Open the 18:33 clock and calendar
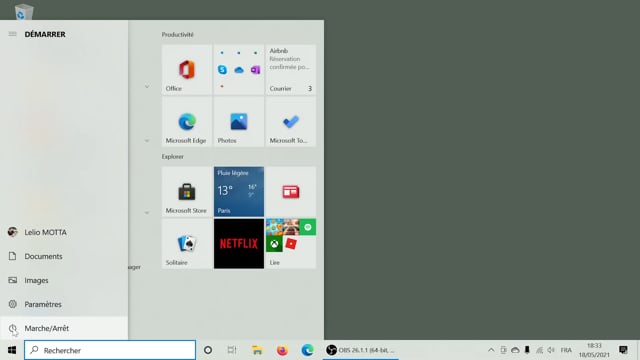This screenshot has height=360, width=640. click(594, 350)
